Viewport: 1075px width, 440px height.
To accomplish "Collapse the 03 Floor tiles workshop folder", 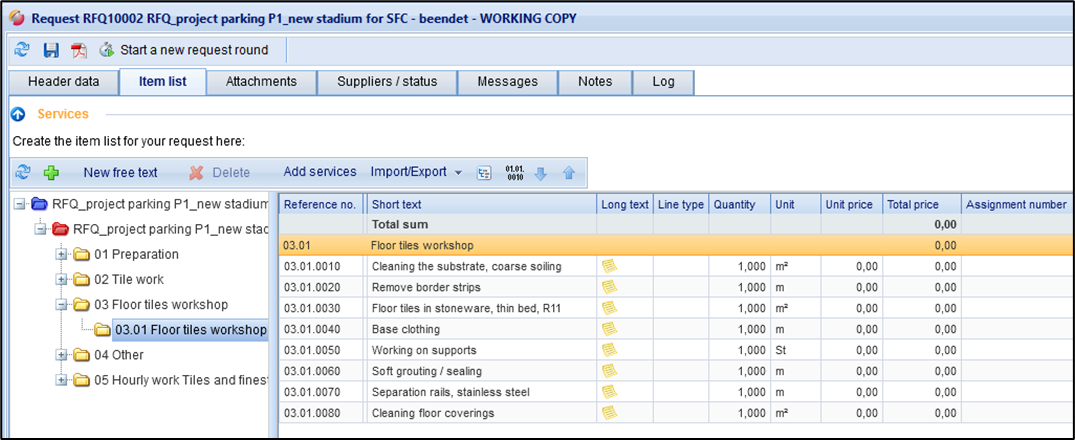I will pyautogui.click(x=62, y=304).
